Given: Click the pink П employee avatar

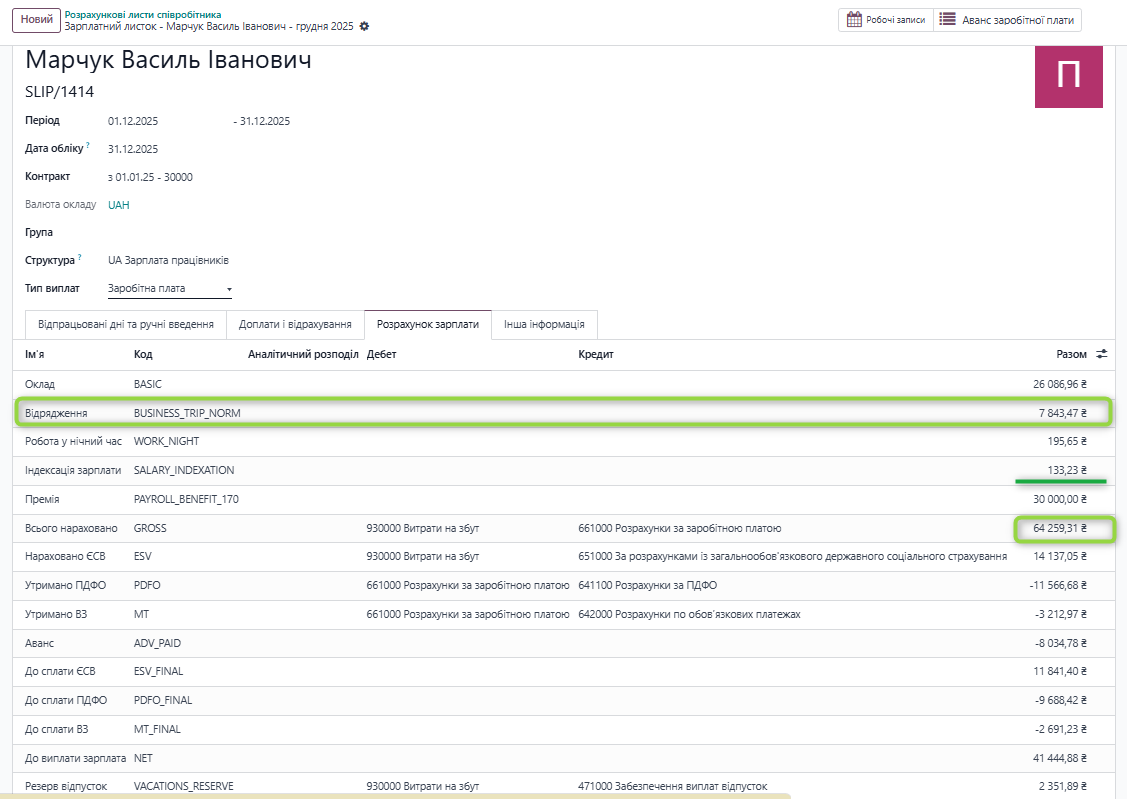Looking at the screenshot, I should pos(1068,76).
